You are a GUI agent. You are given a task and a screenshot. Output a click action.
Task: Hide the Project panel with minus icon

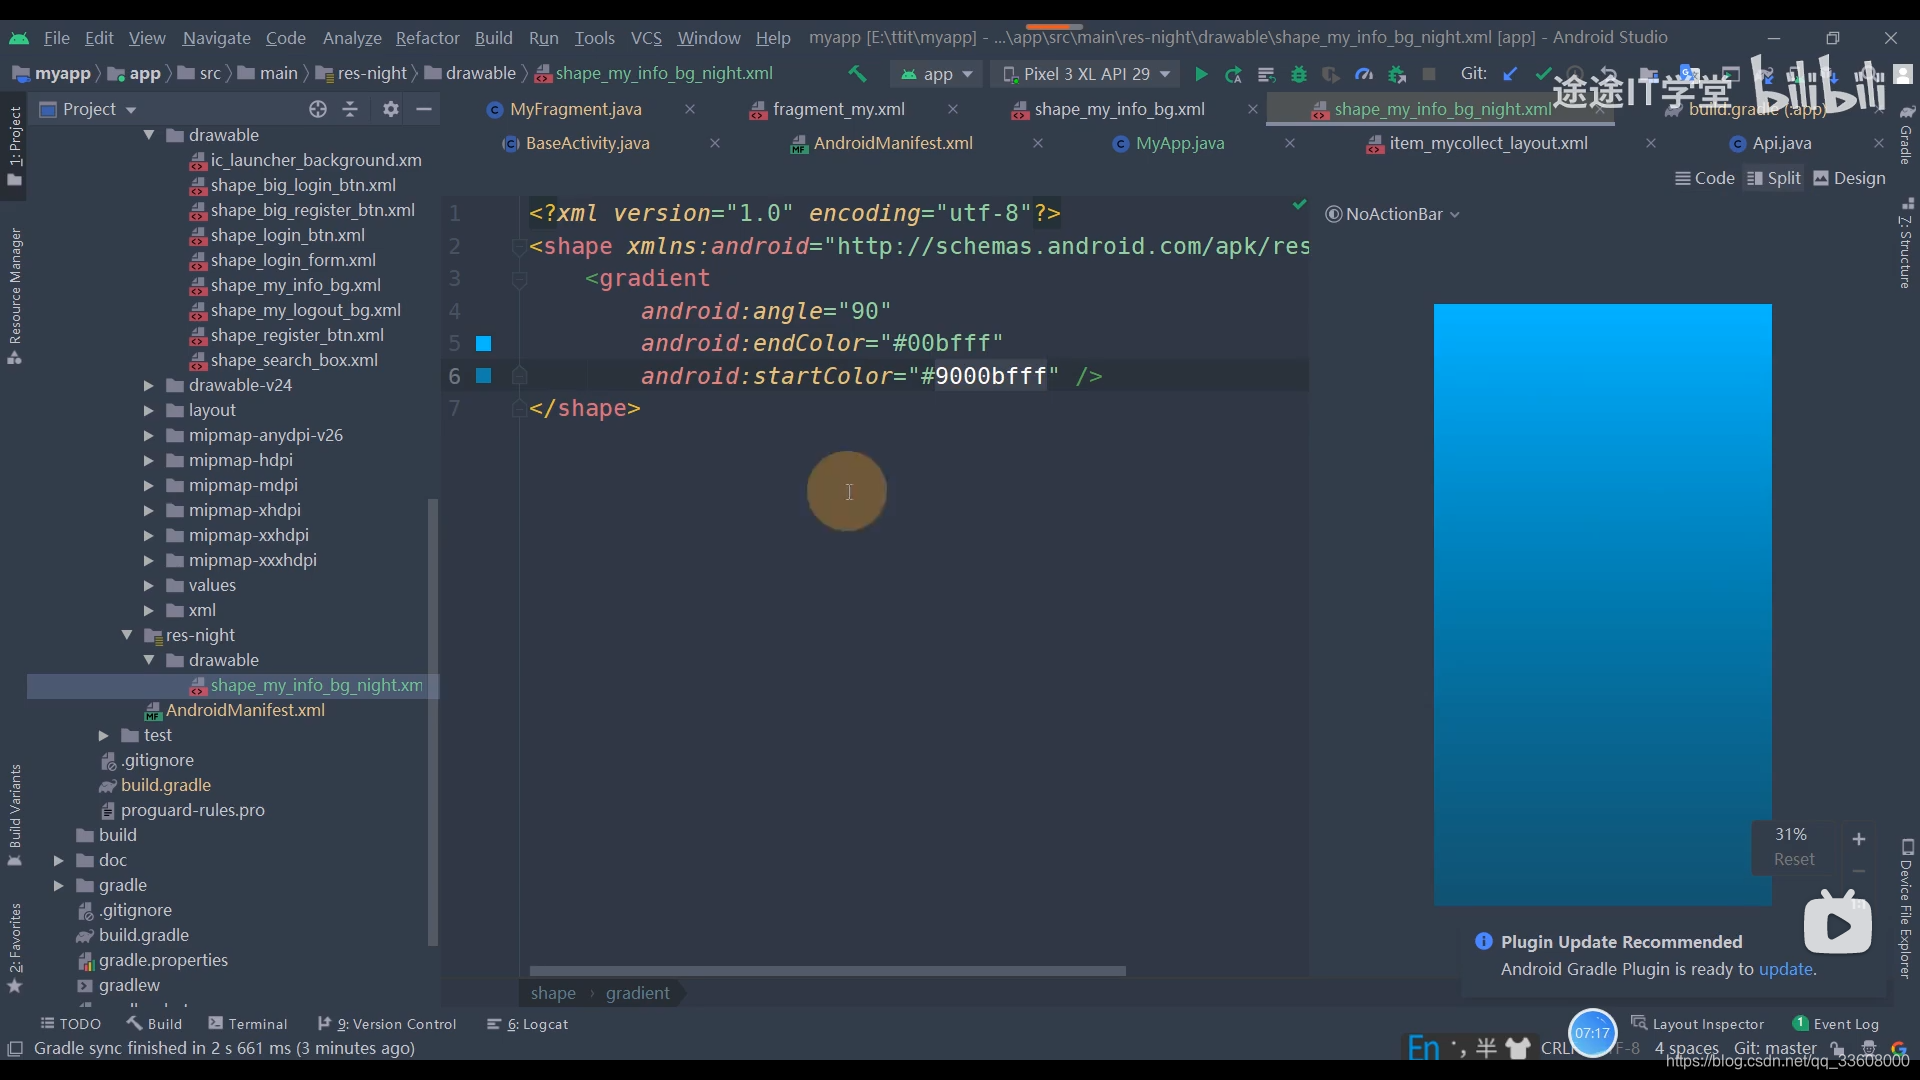(424, 109)
